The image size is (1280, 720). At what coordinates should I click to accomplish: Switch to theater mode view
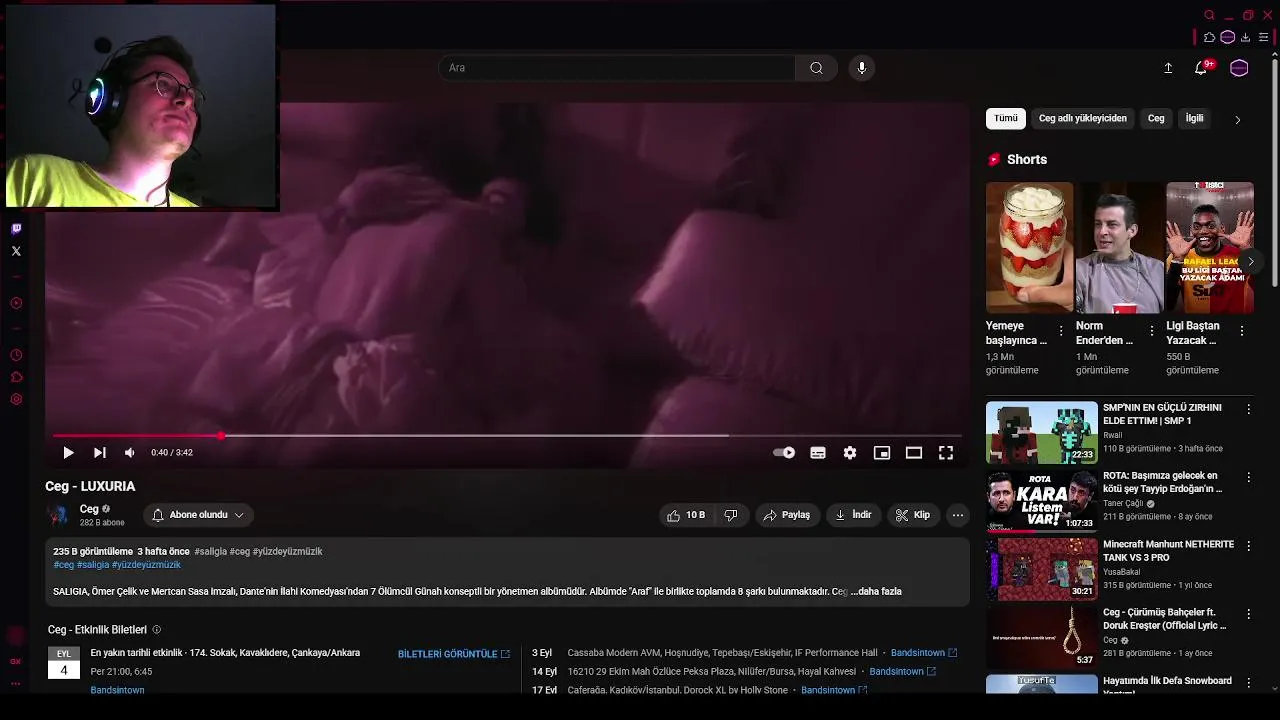pos(914,453)
